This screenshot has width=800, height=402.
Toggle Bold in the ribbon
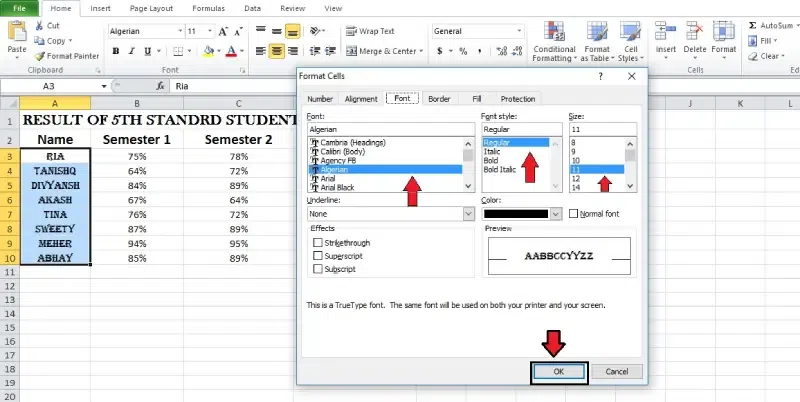[116, 51]
